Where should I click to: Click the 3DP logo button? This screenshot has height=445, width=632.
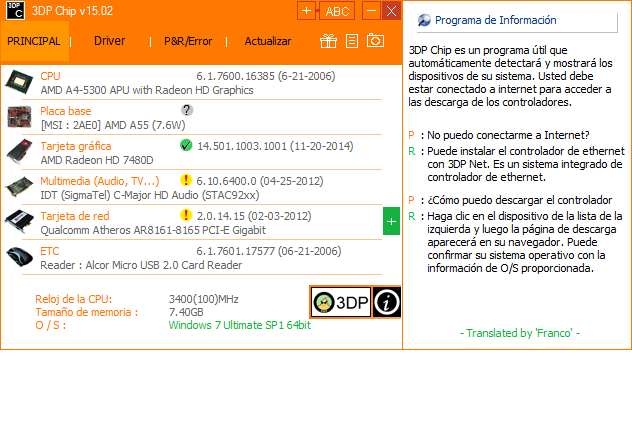341,302
